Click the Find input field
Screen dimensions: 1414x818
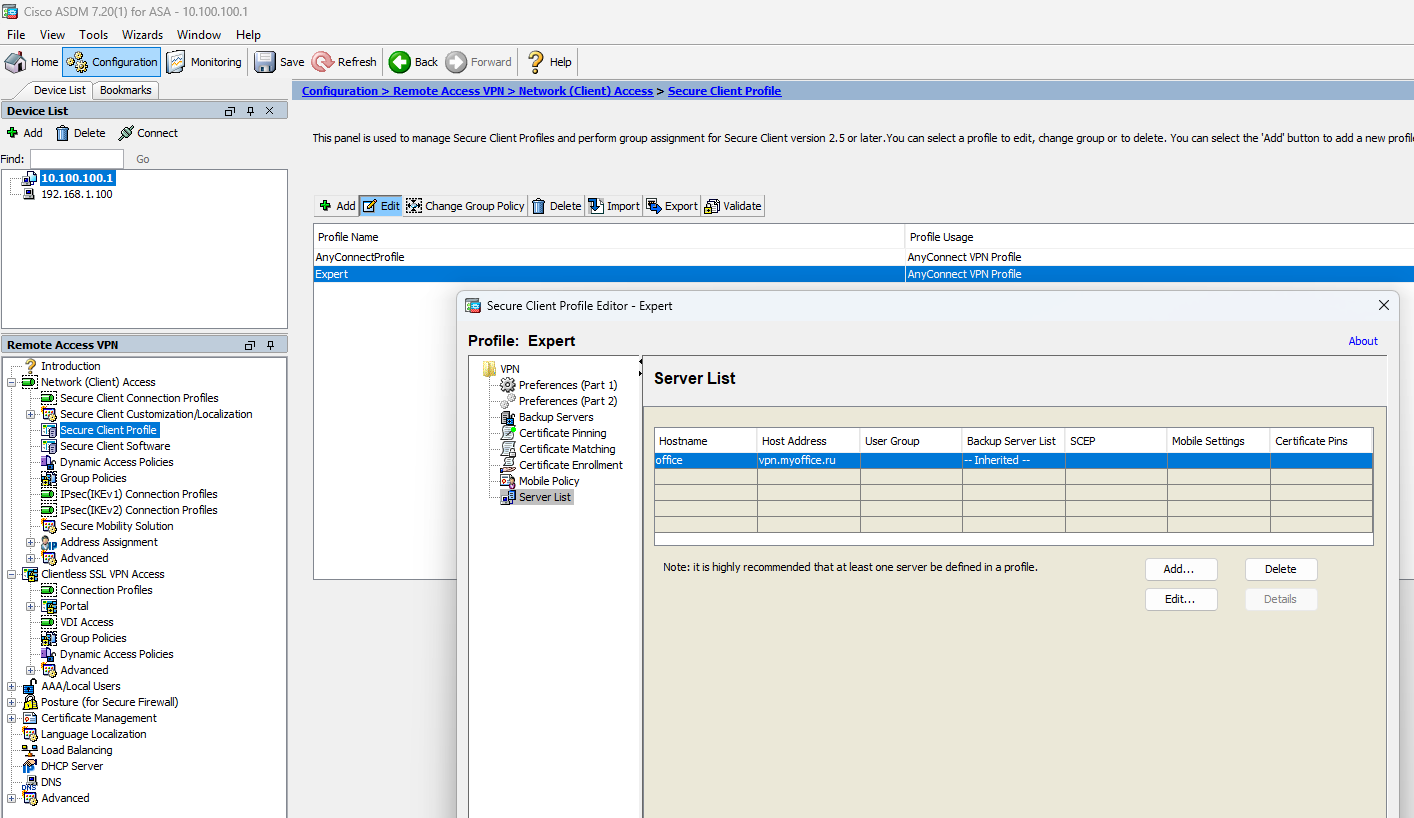tap(77, 159)
